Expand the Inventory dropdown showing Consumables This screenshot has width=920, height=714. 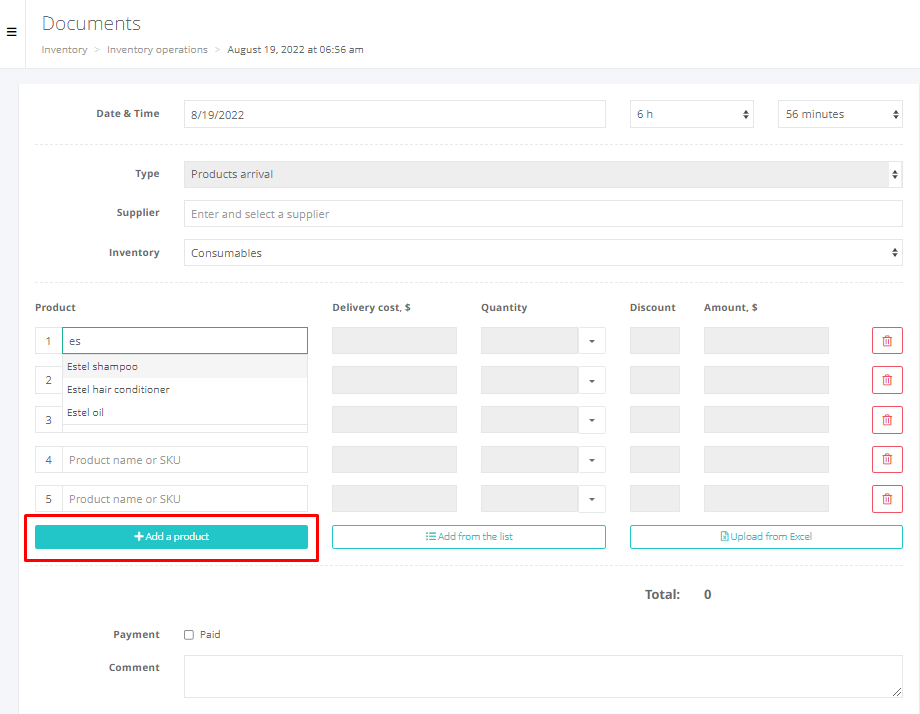click(x=543, y=253)
